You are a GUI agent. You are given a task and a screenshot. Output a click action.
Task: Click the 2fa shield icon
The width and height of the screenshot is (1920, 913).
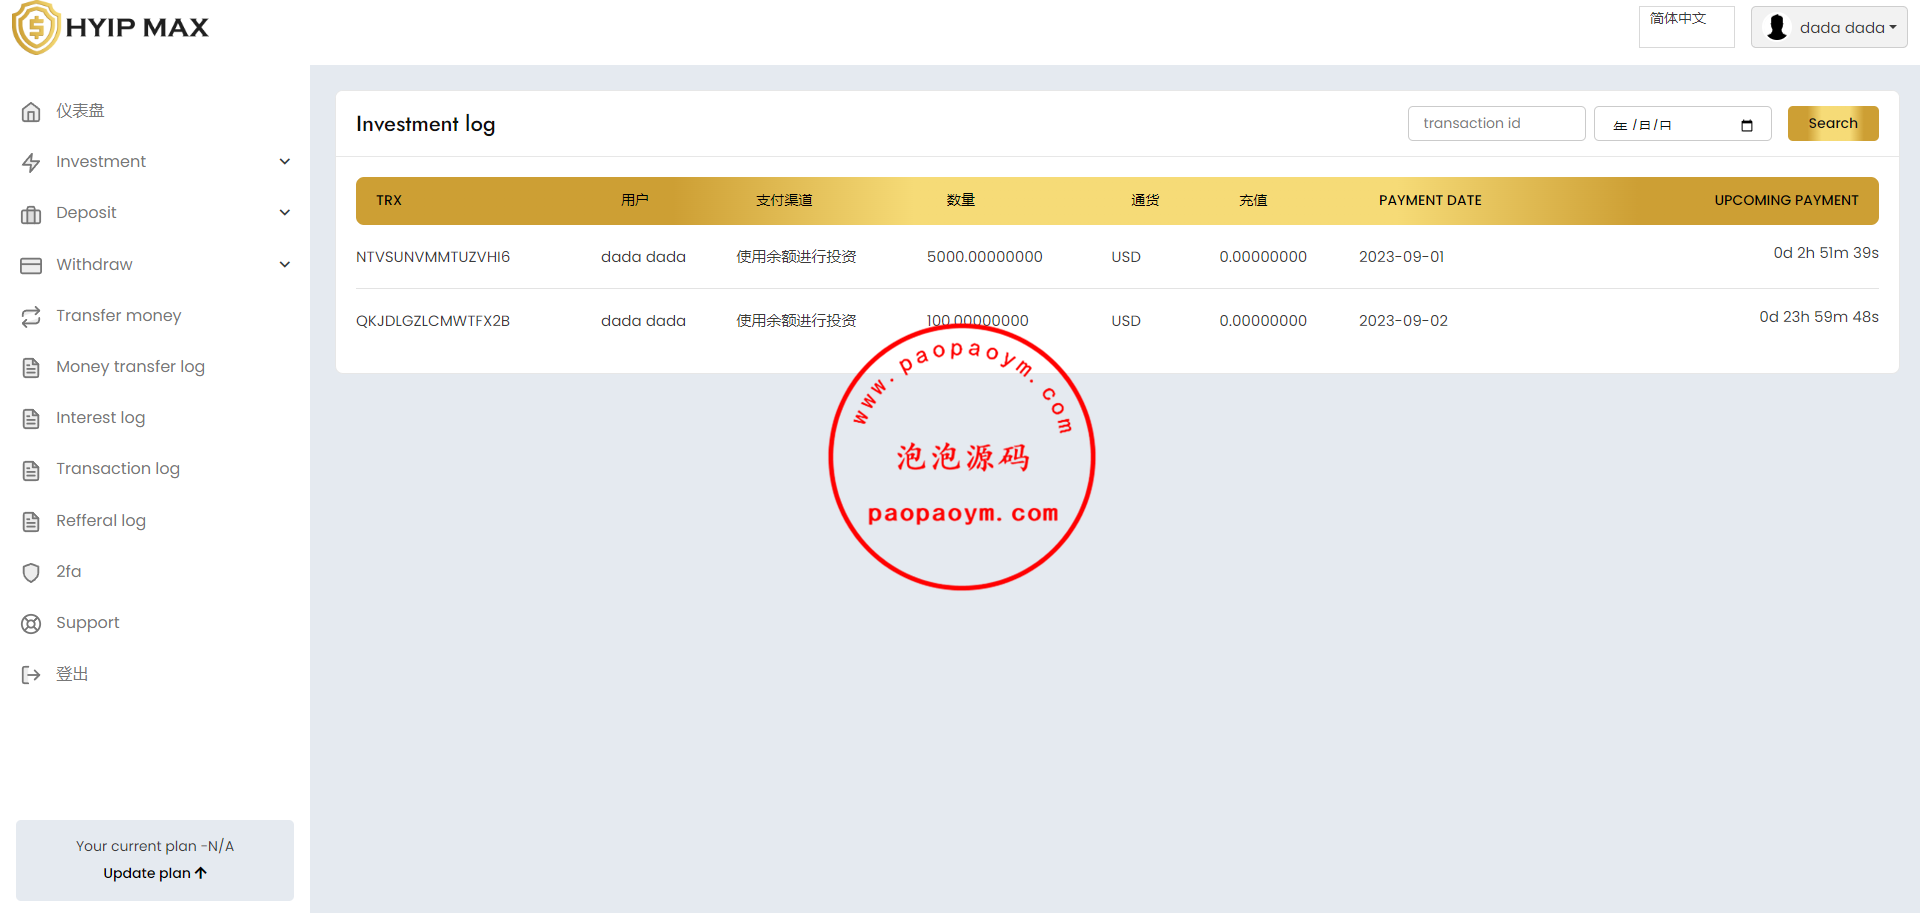click(x=31, y=572)
